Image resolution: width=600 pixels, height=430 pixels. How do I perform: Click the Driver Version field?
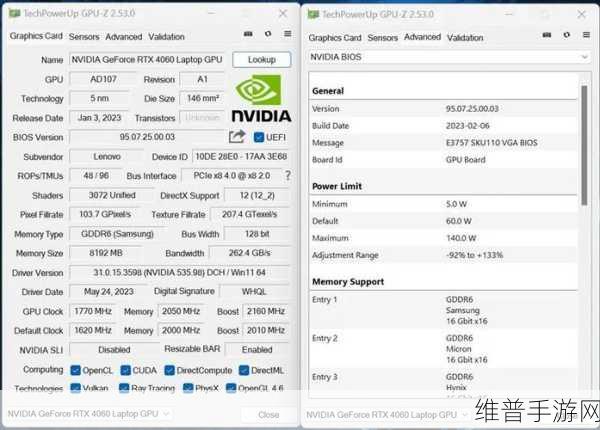[179, 272]
